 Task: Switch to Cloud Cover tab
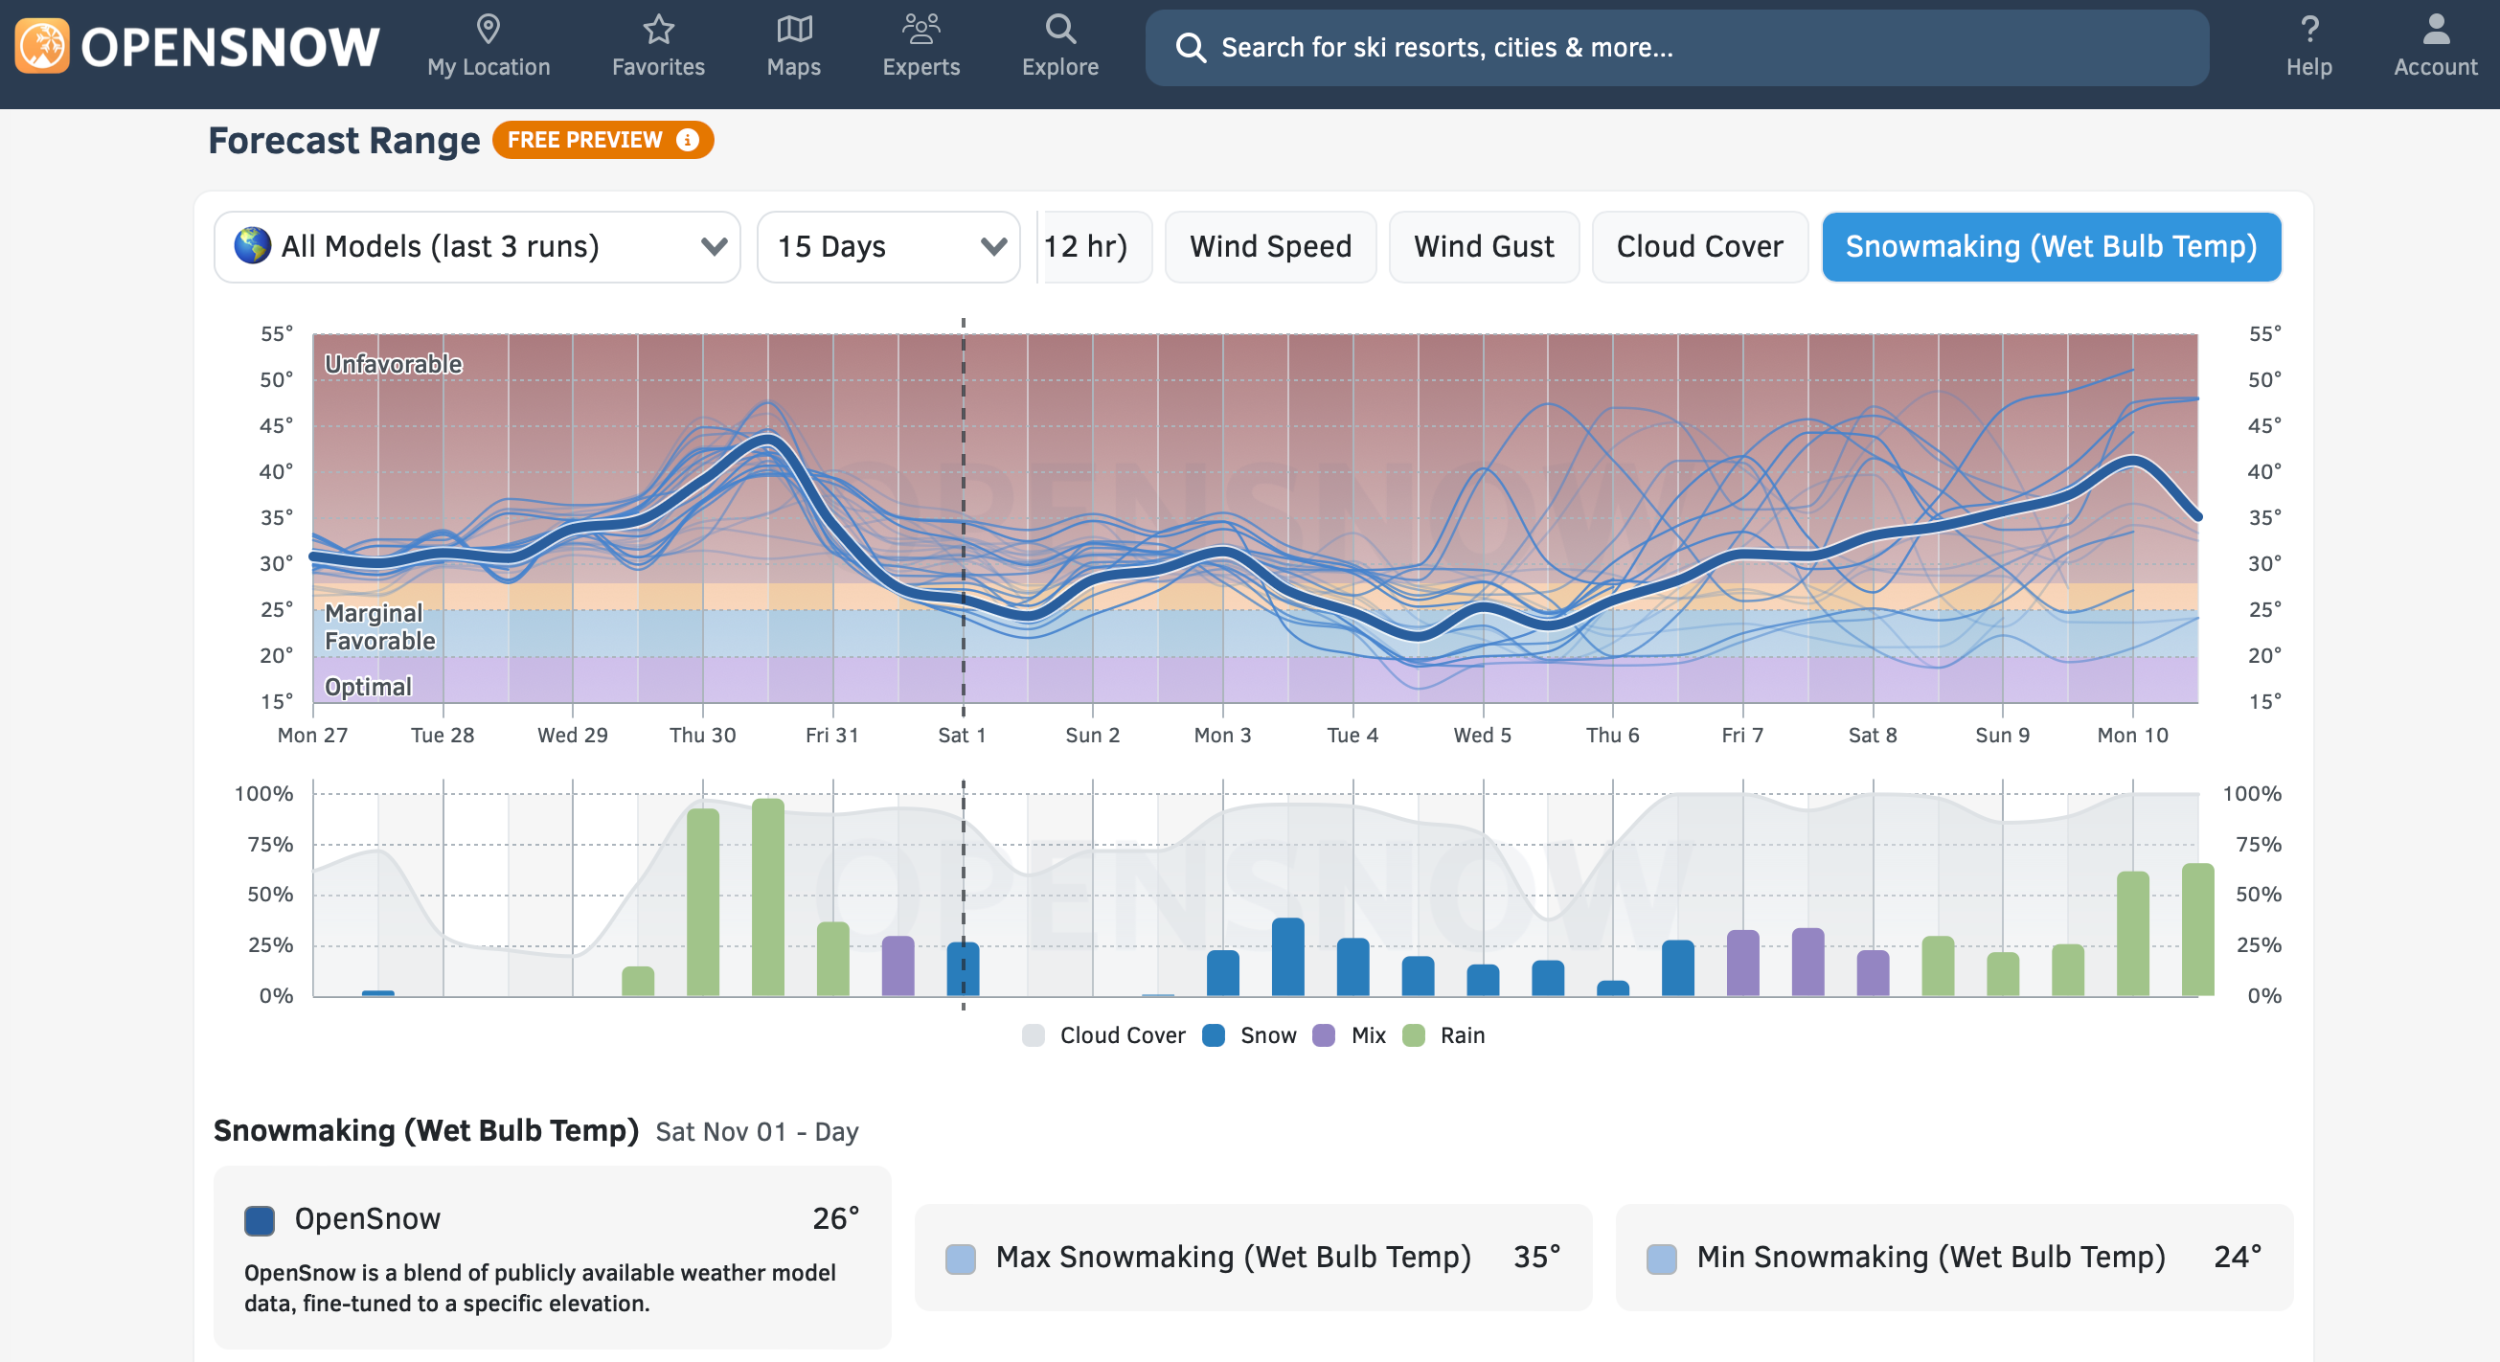[1699, 247]
